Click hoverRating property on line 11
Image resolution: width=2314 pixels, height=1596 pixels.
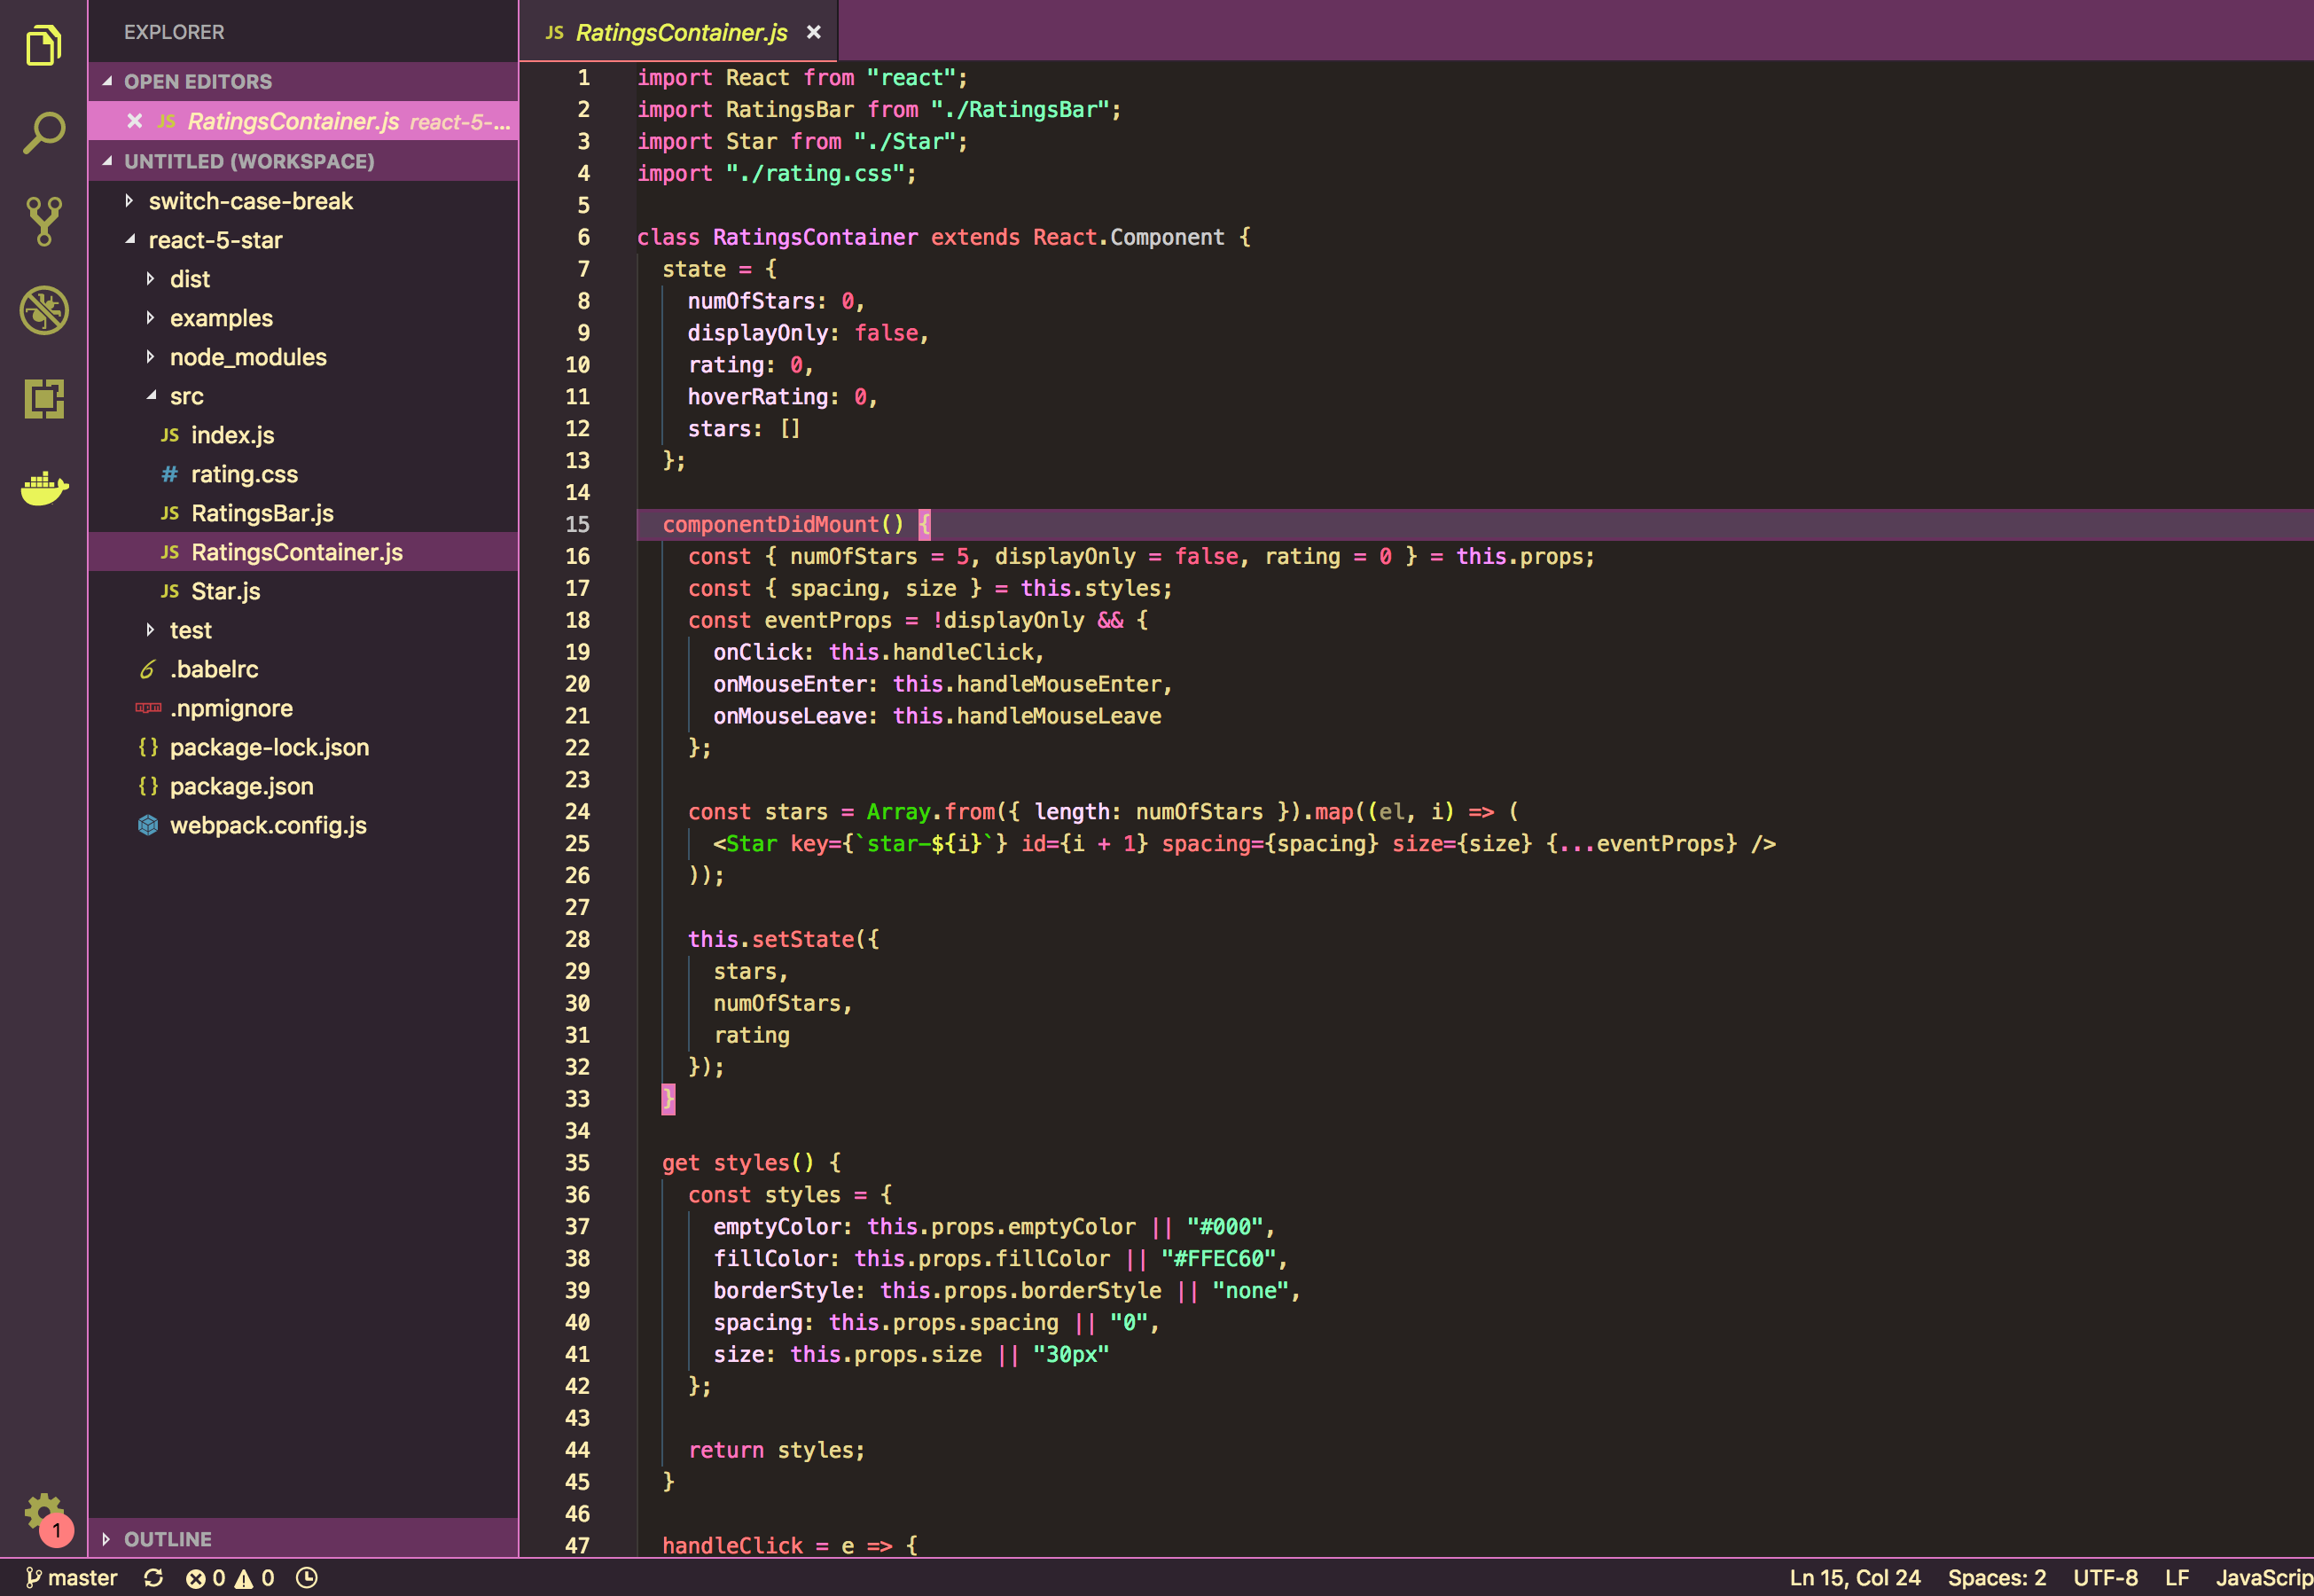tap(758, 396)
